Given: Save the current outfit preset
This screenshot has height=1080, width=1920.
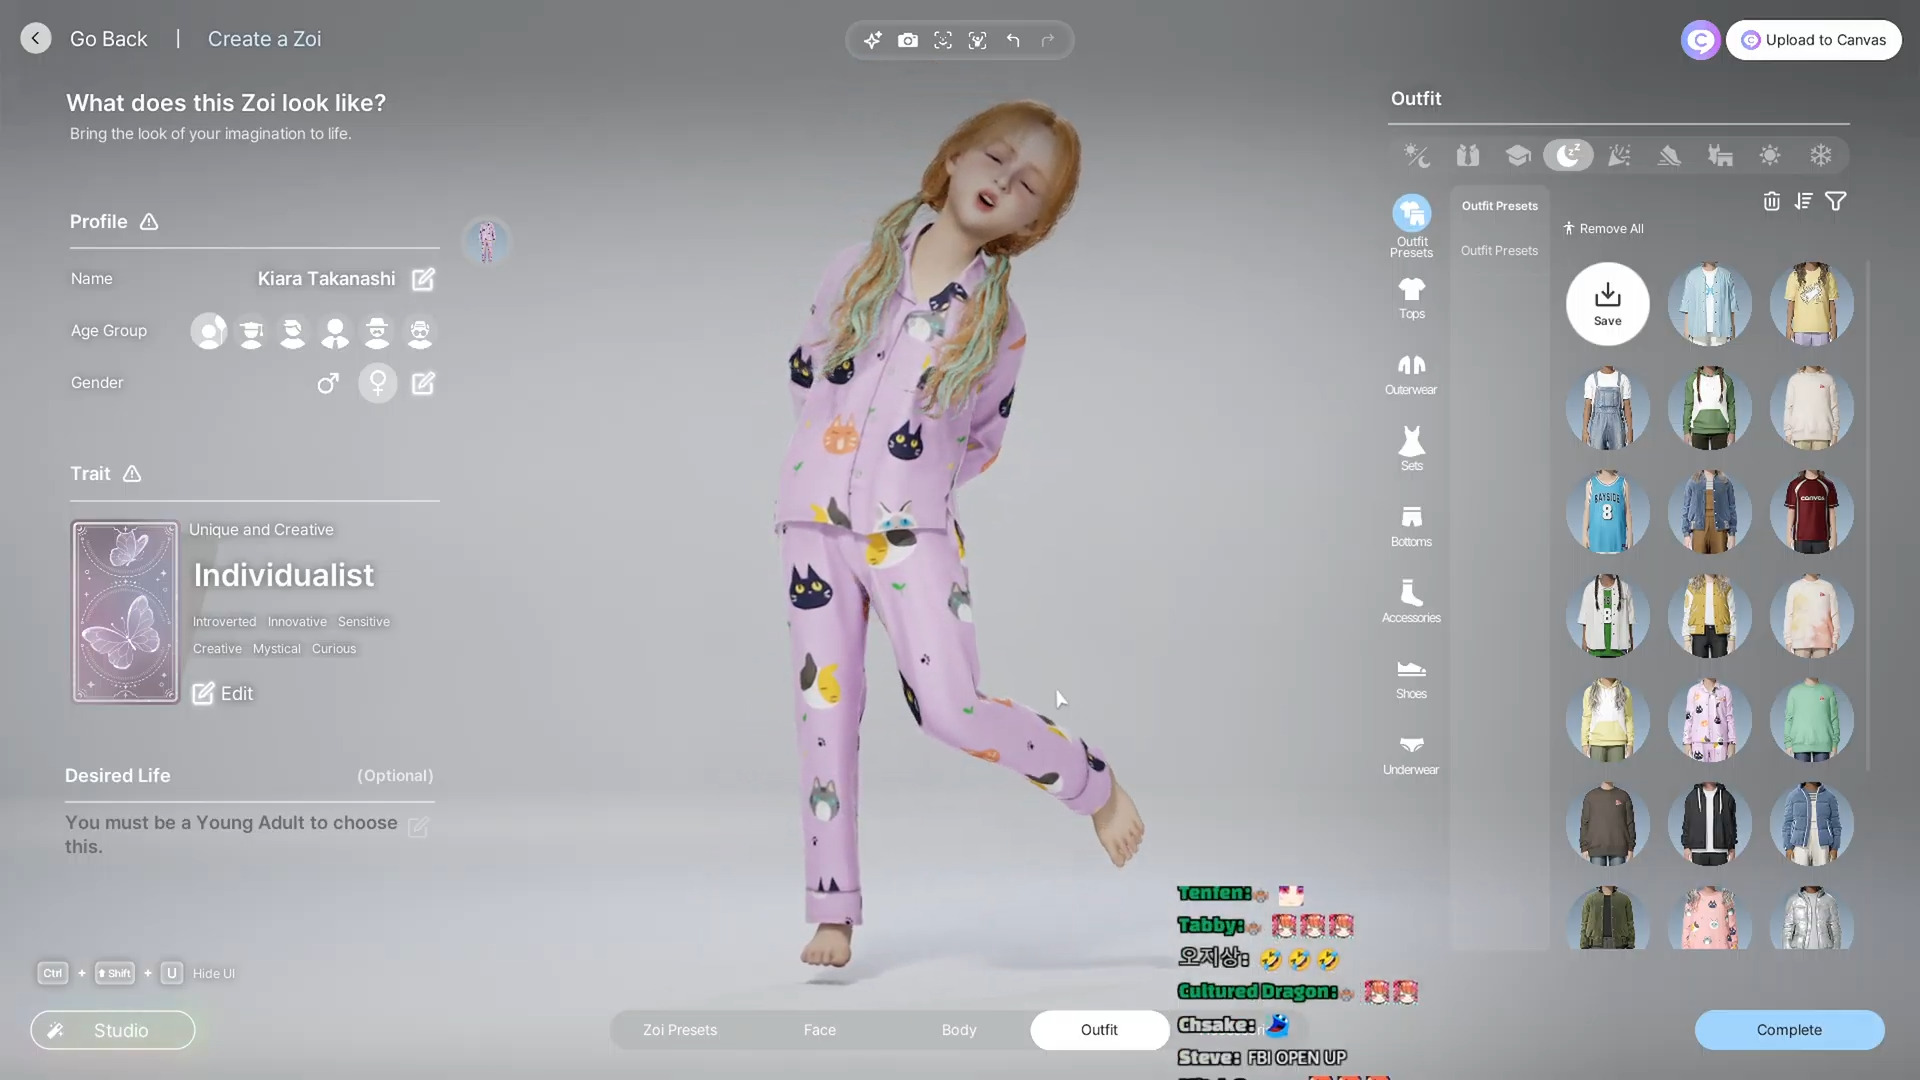Looking at the screenshot, I should 1607,304.
